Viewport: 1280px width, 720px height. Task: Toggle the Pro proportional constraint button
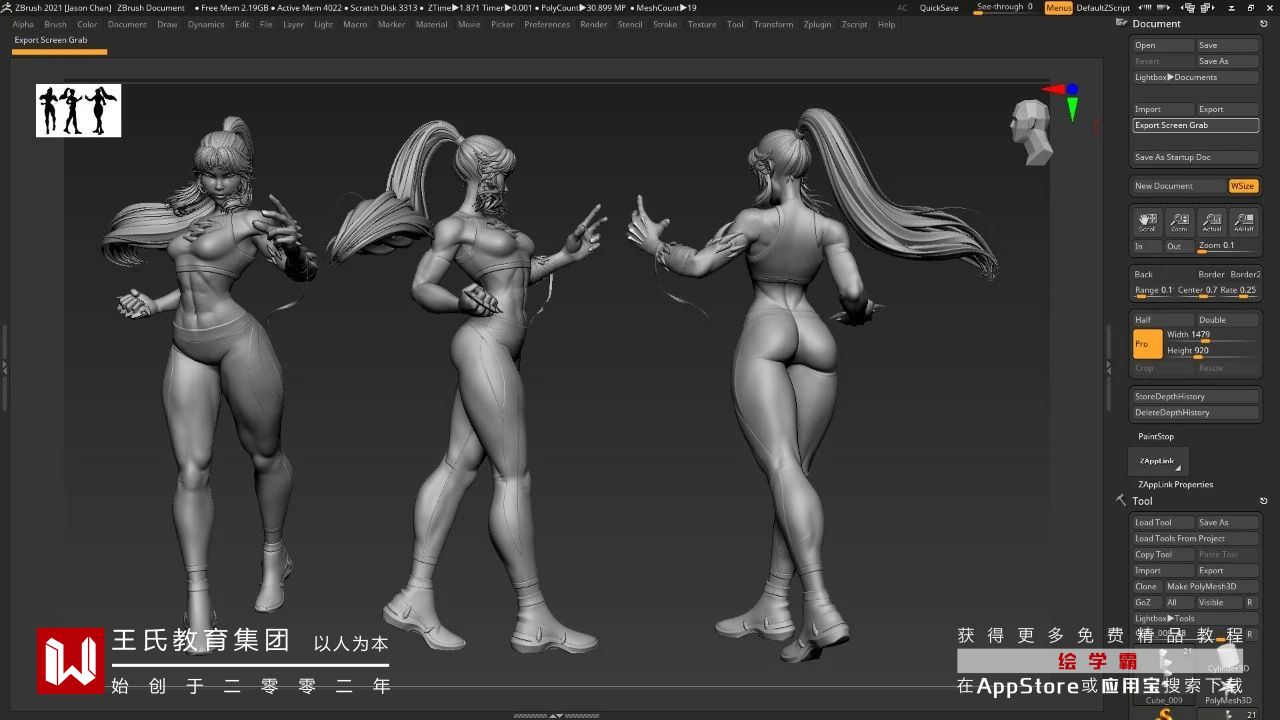[x=1147, y=344]
